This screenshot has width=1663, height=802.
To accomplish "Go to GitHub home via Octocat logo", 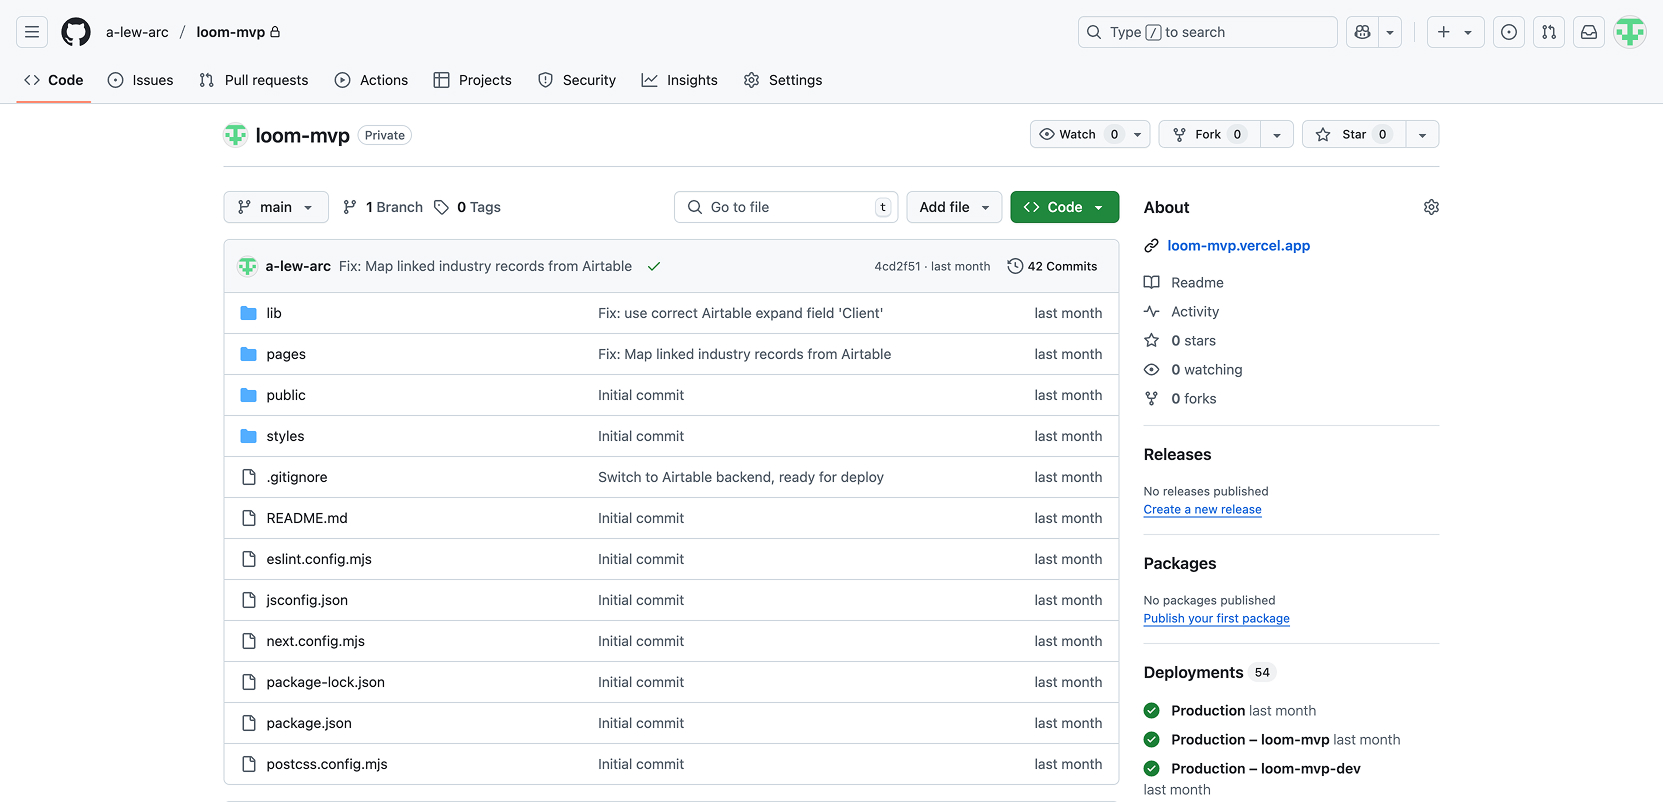I will point(76,32).
